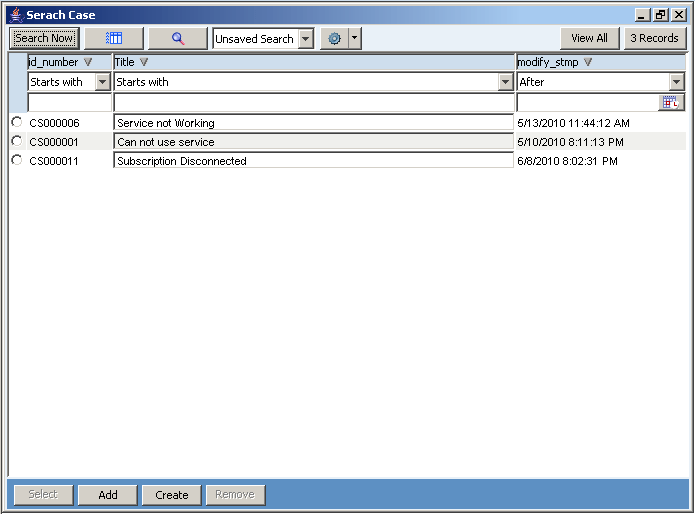
Task: Expand the modify_stmp 'After' operator dropdown
Action: point(677,82)
